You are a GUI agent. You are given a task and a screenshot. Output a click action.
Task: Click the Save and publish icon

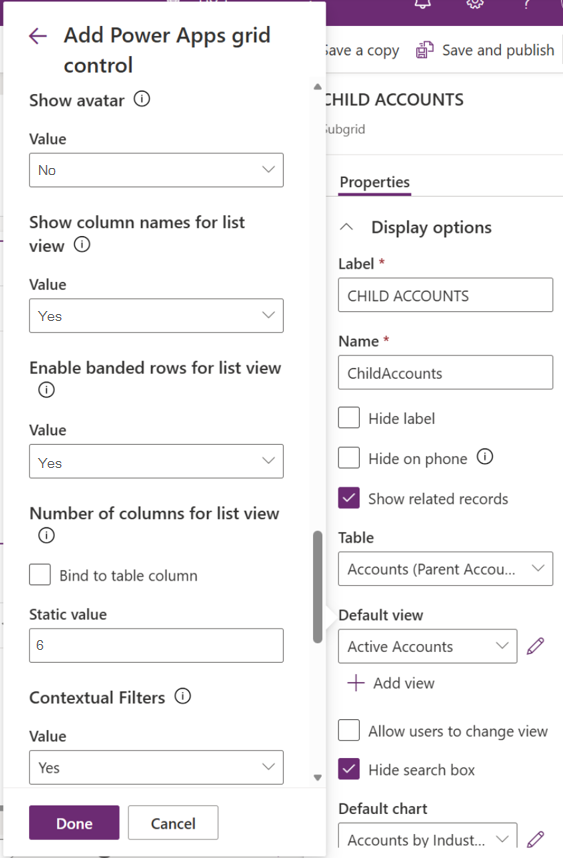425,50
